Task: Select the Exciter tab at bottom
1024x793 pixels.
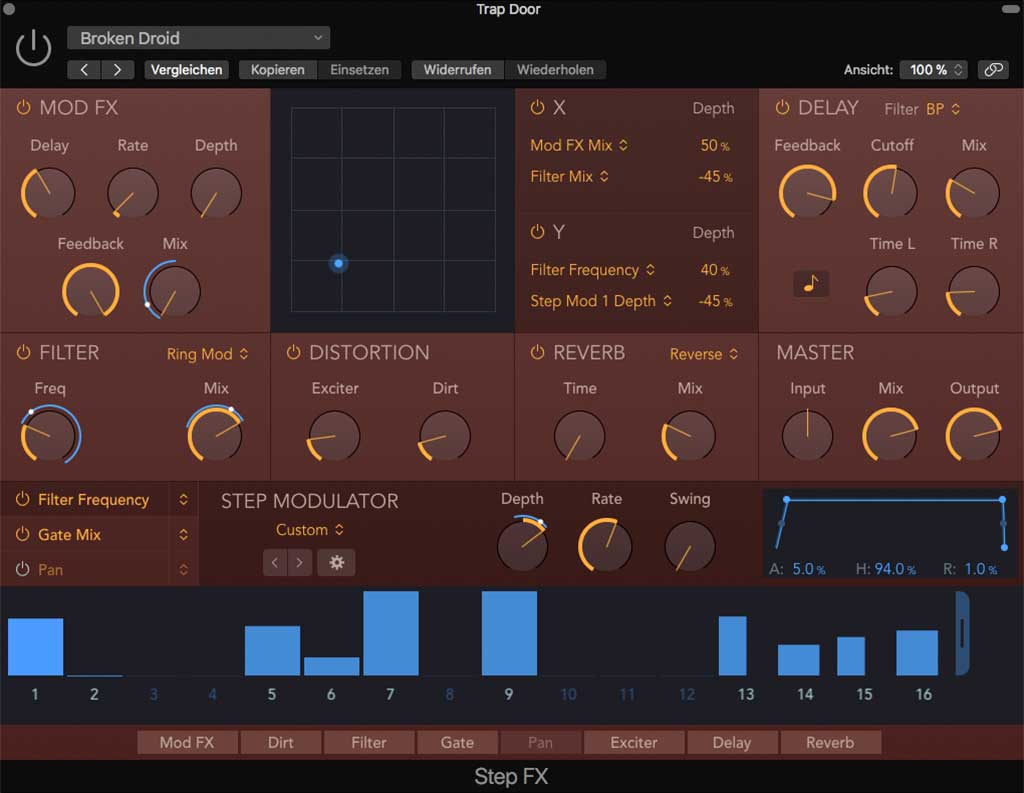Action: click(634, 742)
